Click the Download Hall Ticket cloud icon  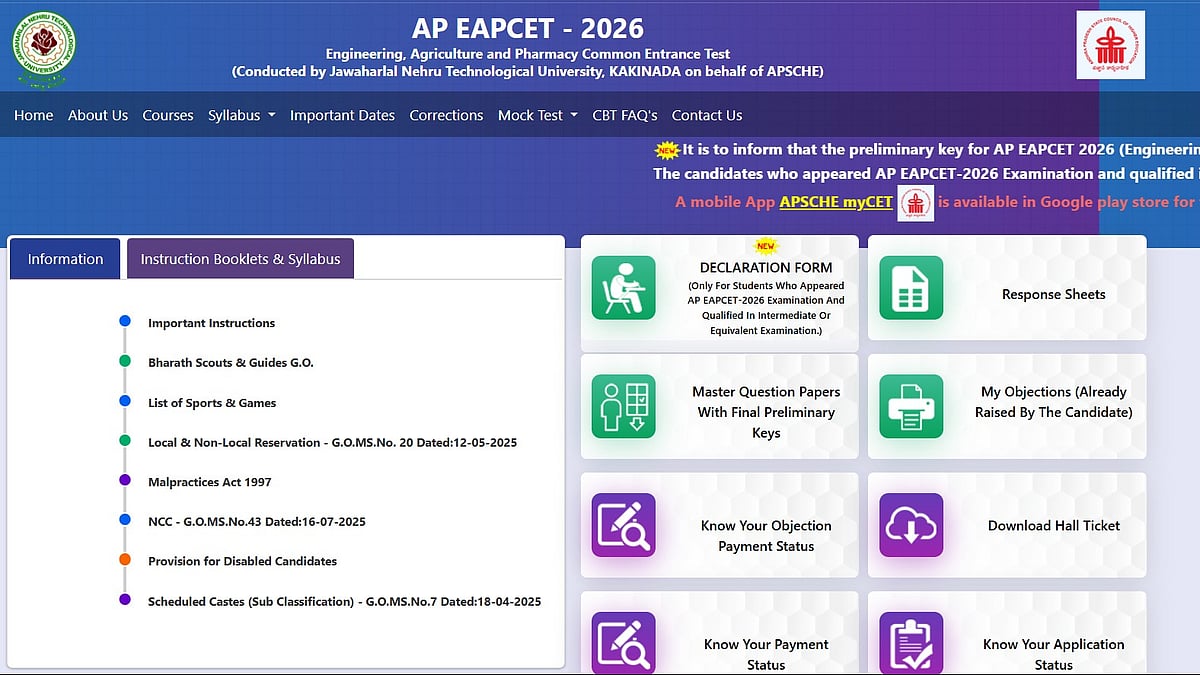click(911, 525)
